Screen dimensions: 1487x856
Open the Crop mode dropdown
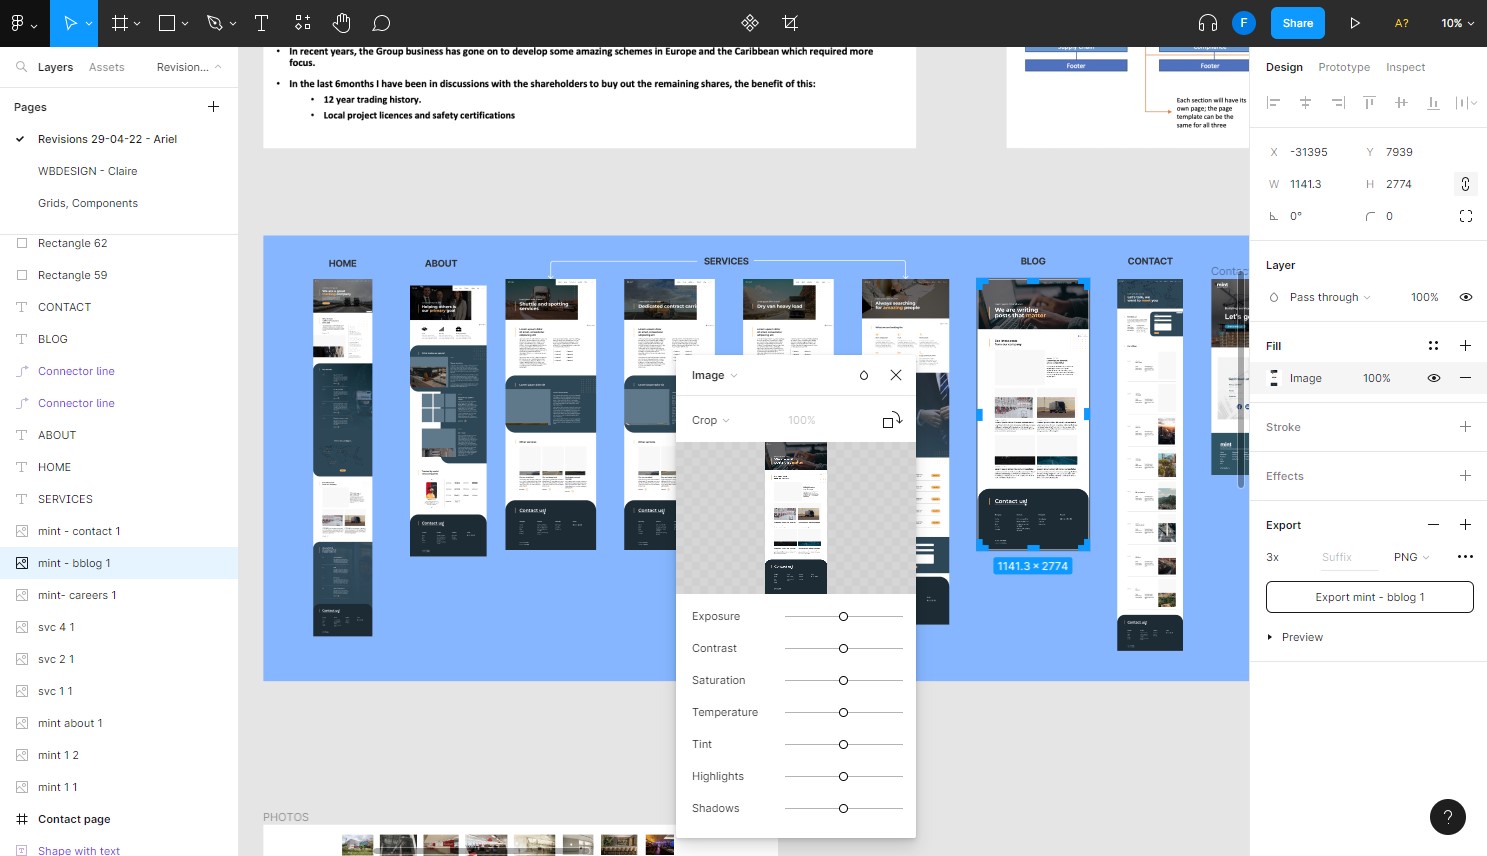710,420
